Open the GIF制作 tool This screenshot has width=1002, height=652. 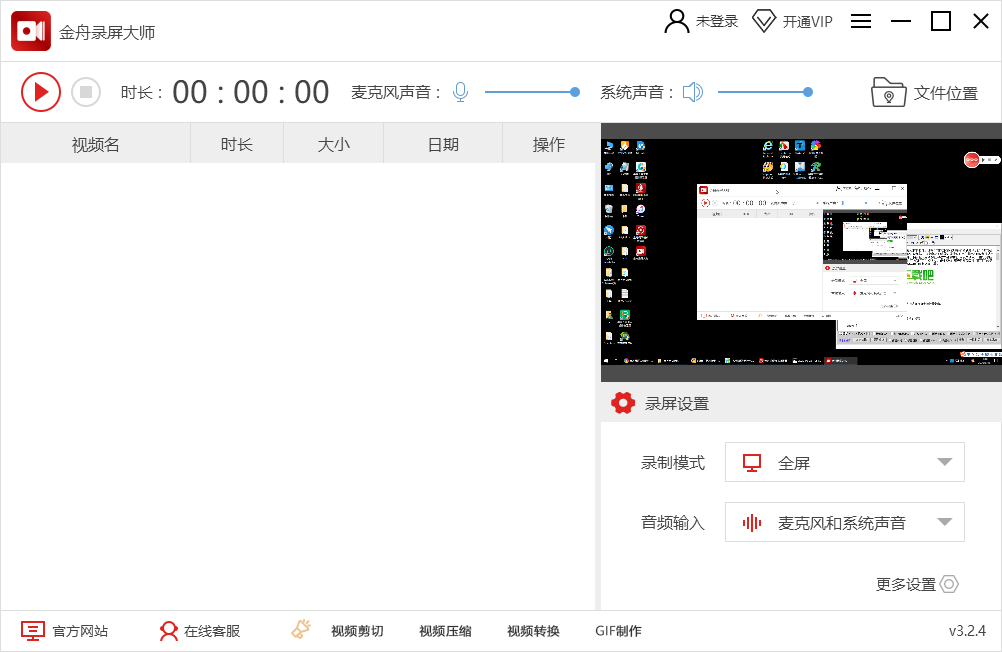pyautogui.click(x=619, y=632)
